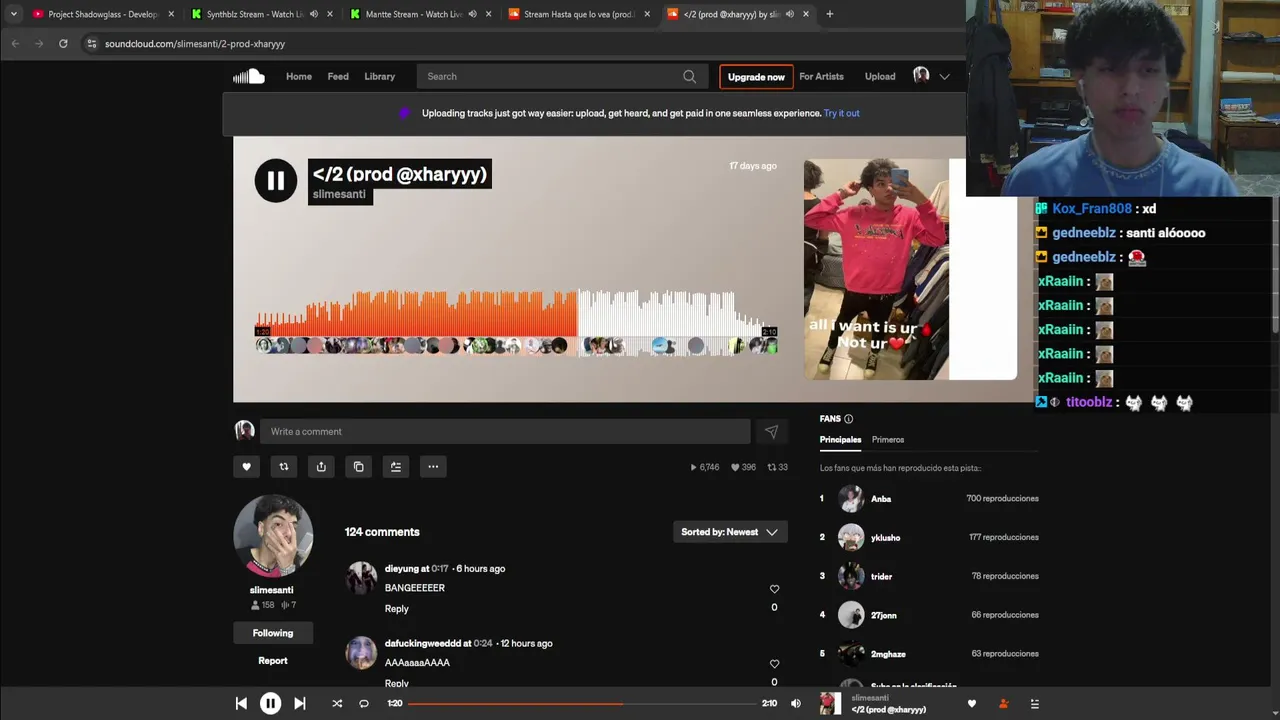Reload the browser page
This screenshot has height=720, width=1280.
63,43
